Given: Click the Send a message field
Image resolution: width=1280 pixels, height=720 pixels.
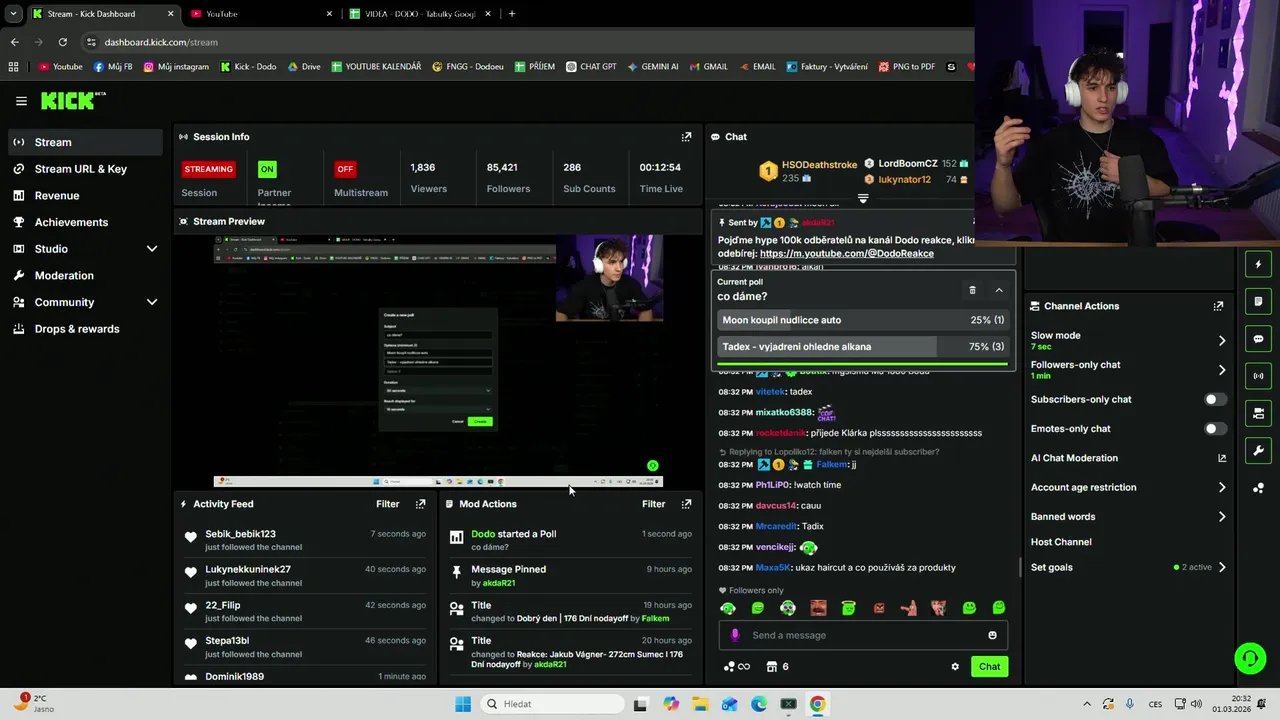Looking at the screenshot, I should (863, 635).
